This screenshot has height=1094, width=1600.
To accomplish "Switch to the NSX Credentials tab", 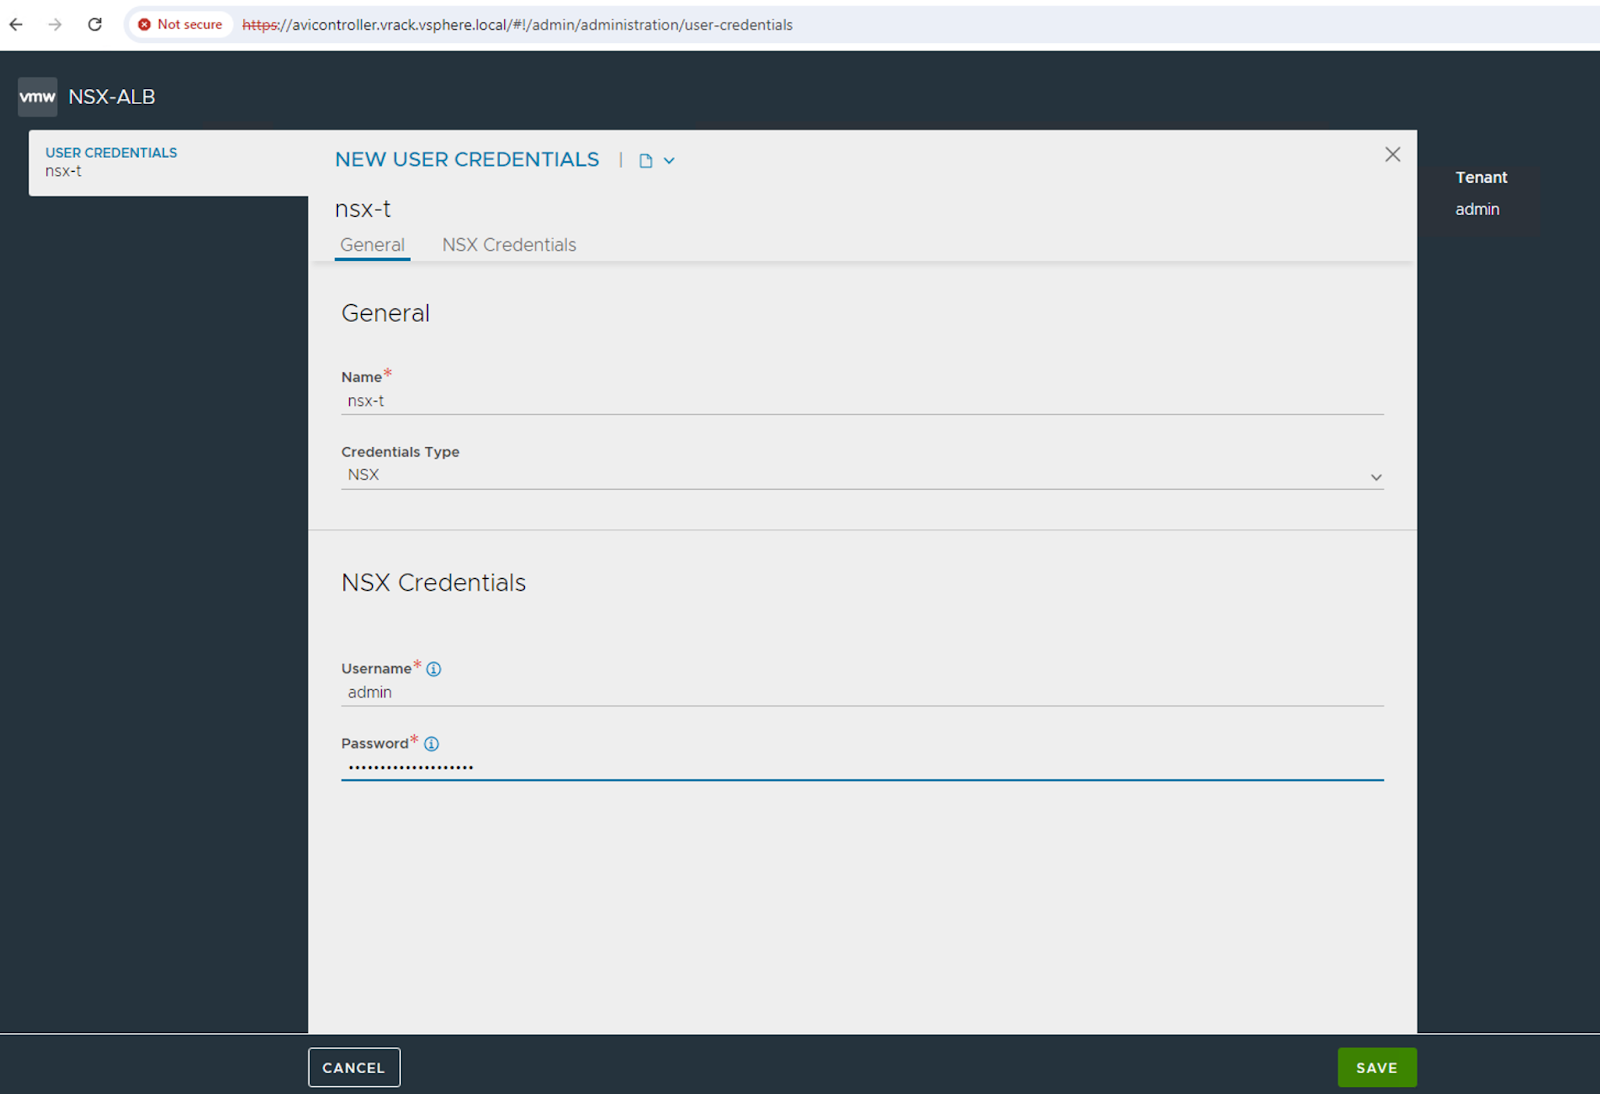I will click(x=509, y=245).
